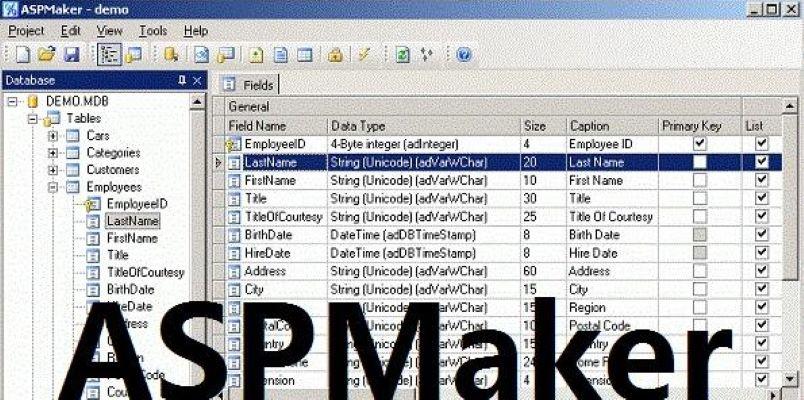Open the Tools menu
804x400 pixels.
point(153,31)
